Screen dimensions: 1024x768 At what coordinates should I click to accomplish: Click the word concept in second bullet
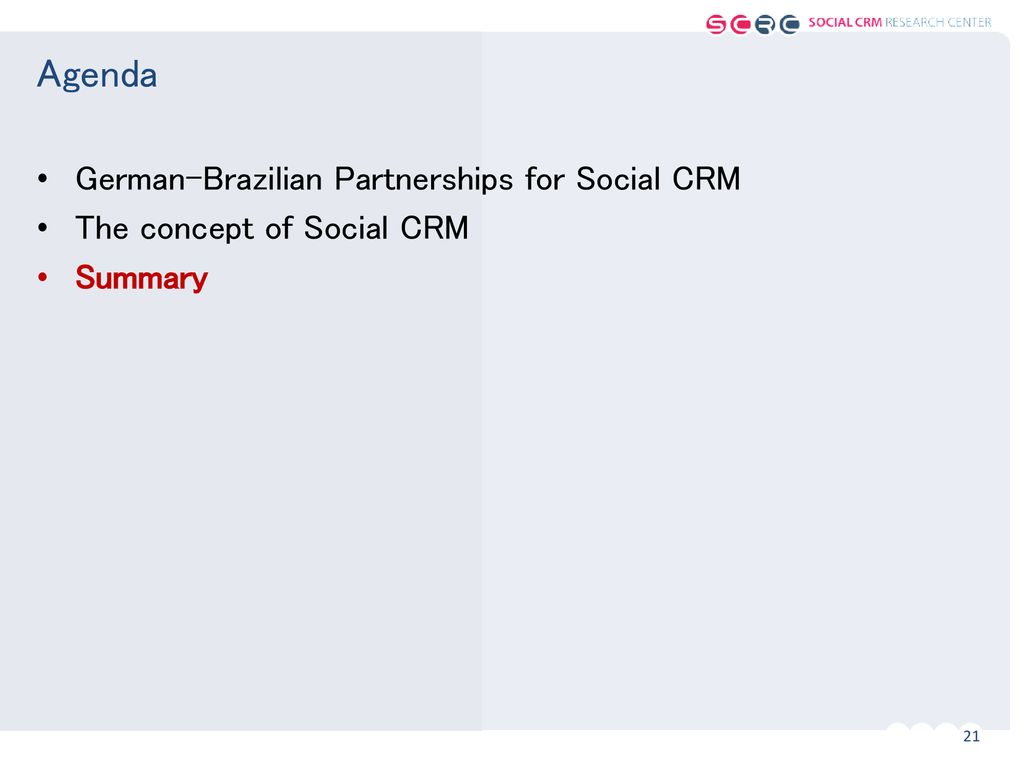coord(197,231)
